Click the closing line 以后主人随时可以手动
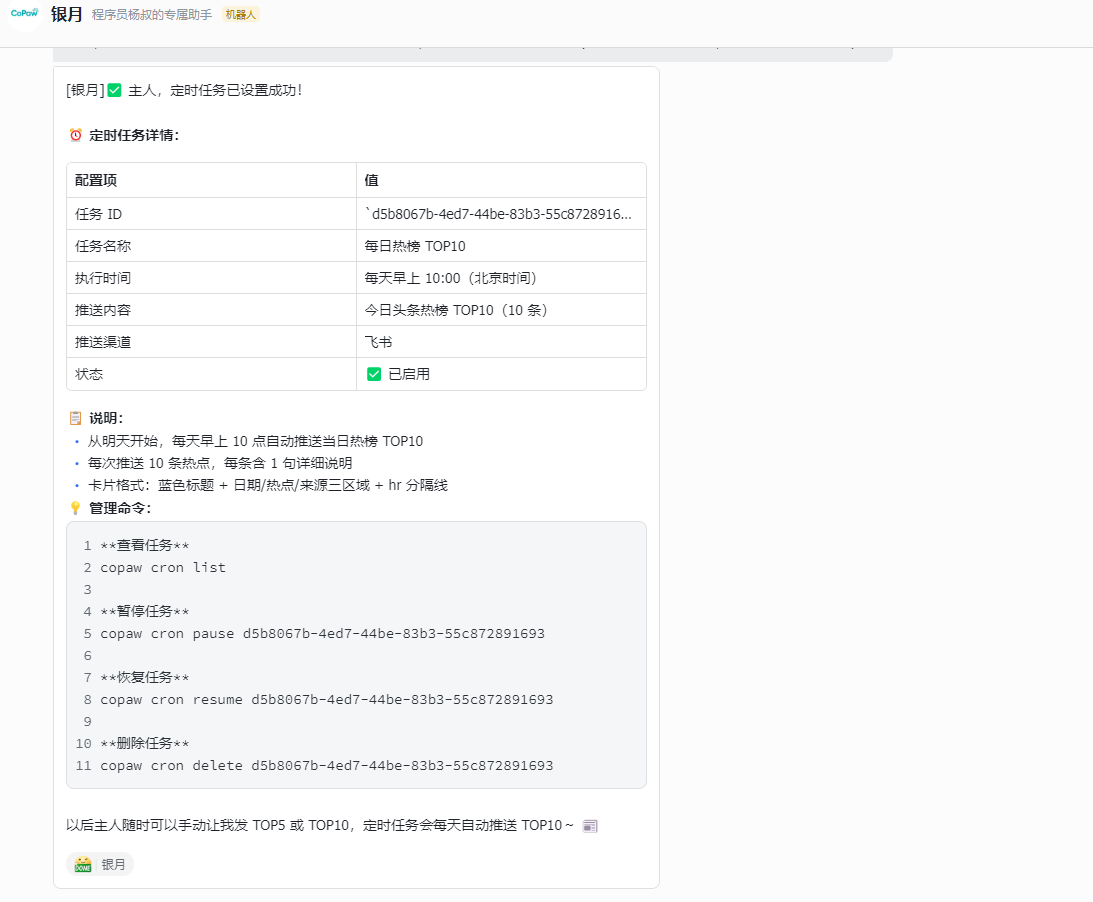The width and height of the screenshot is (1093, 902). pos(319,825)
